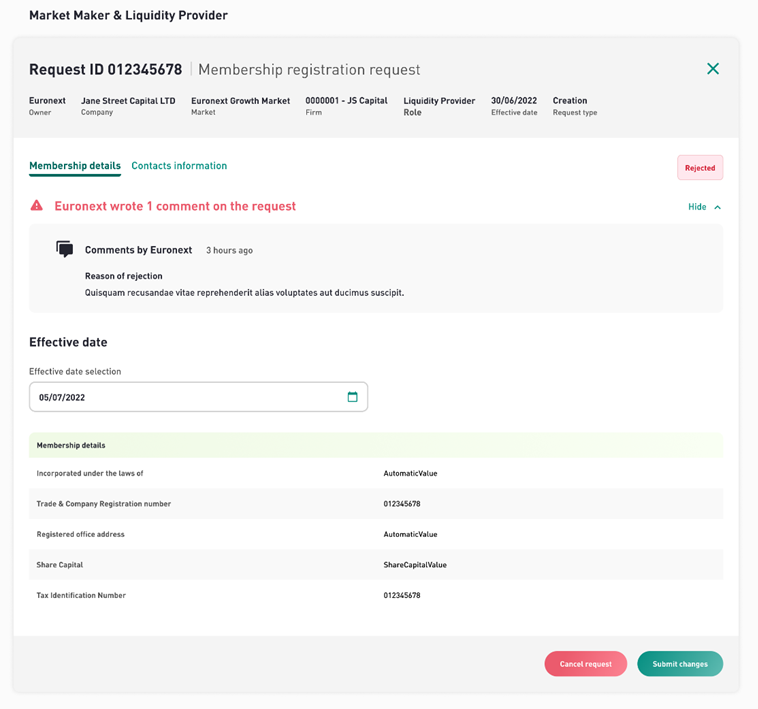Click the Registered office address row

click(x=375, y=534)
